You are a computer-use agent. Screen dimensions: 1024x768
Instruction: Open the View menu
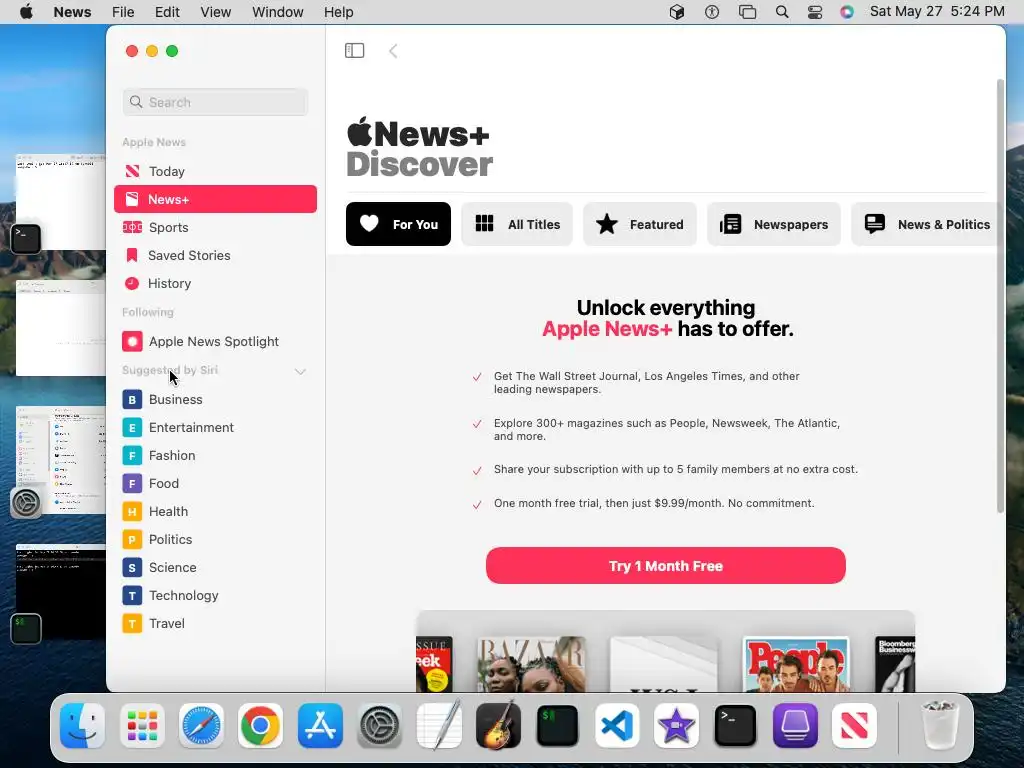tap(216, 12)
